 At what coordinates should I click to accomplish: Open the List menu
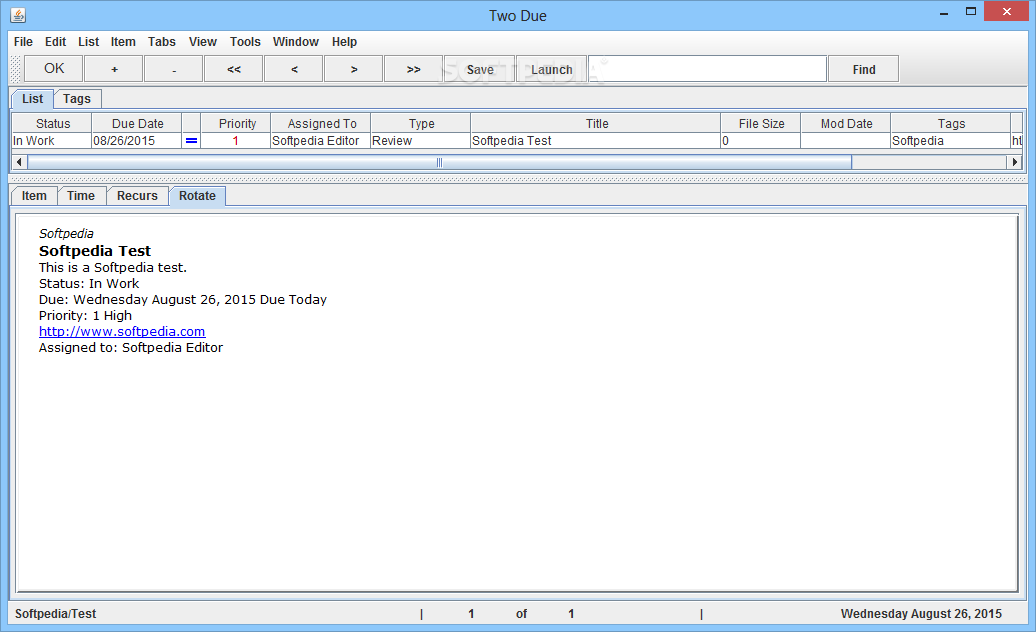(89, 42)
